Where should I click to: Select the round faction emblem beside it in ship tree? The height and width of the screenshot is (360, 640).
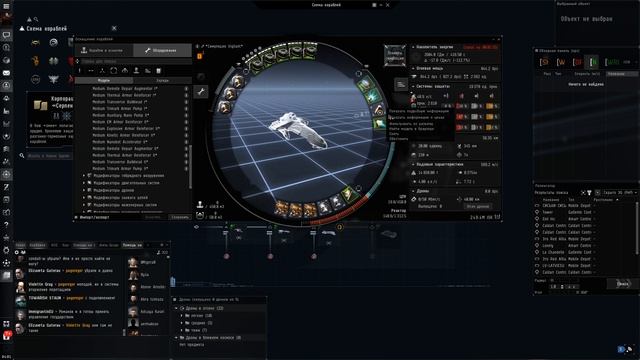[53, 42]
